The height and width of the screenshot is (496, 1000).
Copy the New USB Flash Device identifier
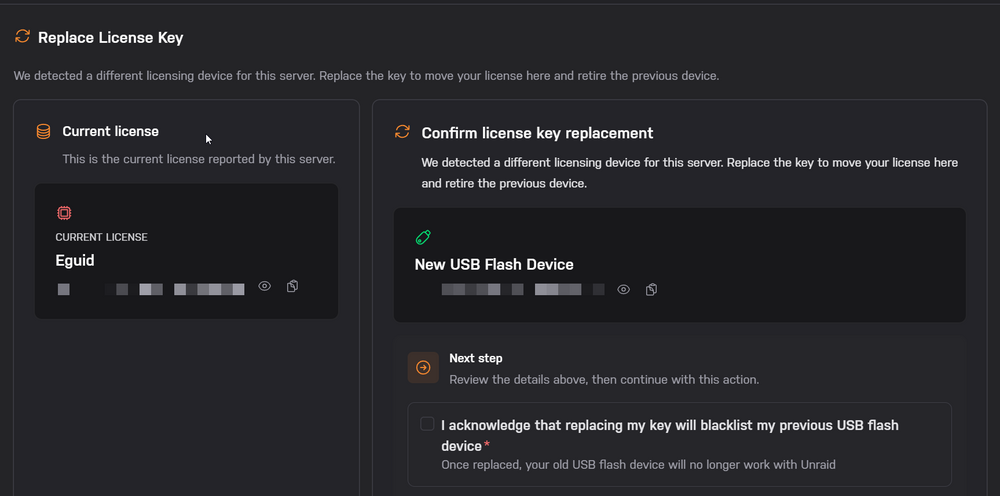651,289
